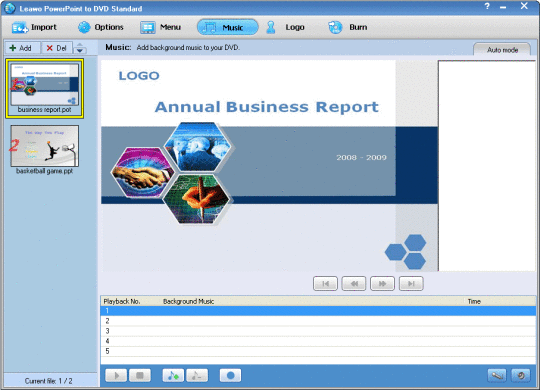This screenshot has height=390, width=540.
Task: Go to next slide forward button
Action: point(382,284)
